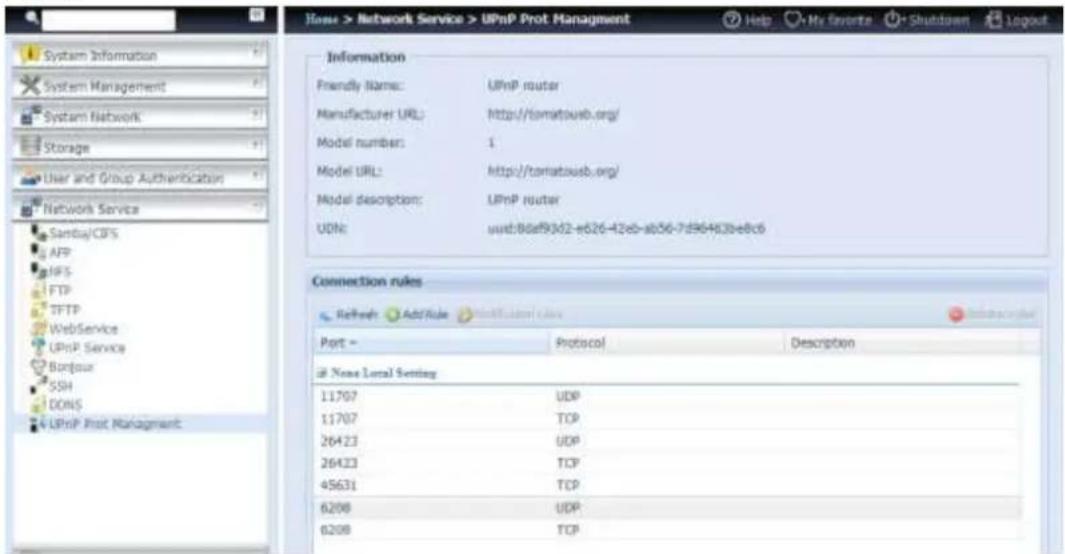The height and width of the screenshot is (554, 1065).
Task: Click the NFS tree icon
Action: [x=39, y=271]
